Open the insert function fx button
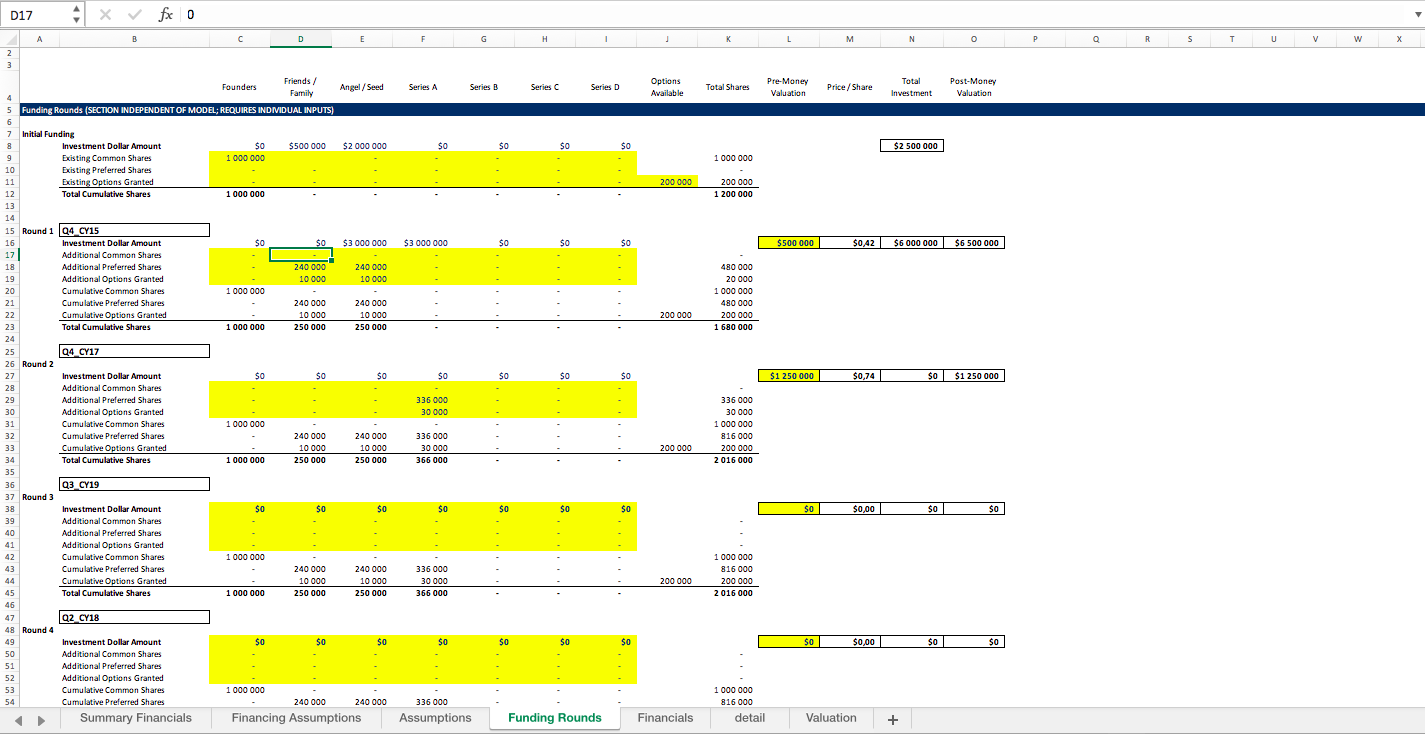The height and width of the screenshot is (734, 1425). click(x=167, y=14)
